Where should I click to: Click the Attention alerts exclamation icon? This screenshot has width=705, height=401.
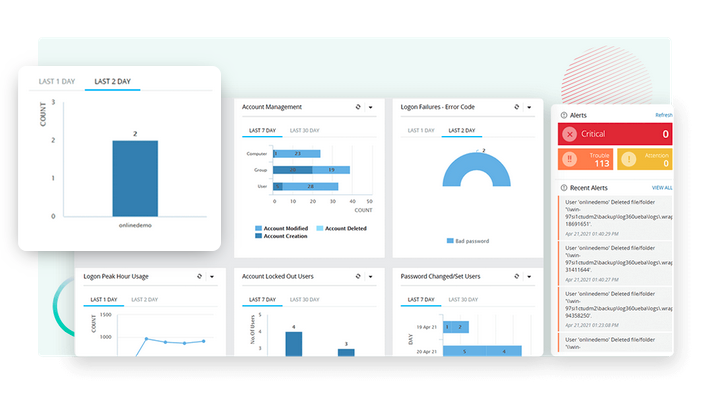[x=629, y=158]
